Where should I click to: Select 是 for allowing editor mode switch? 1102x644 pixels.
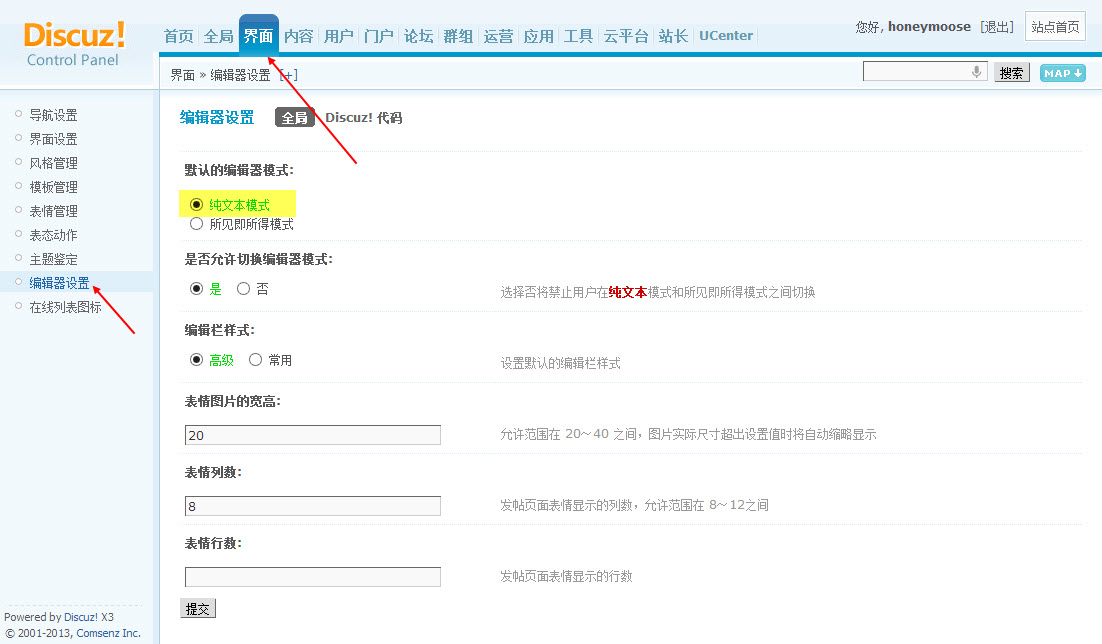197,289
